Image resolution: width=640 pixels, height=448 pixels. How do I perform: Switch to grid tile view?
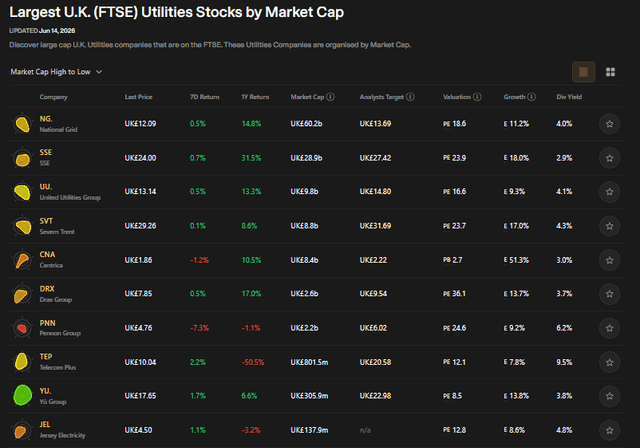610,72
